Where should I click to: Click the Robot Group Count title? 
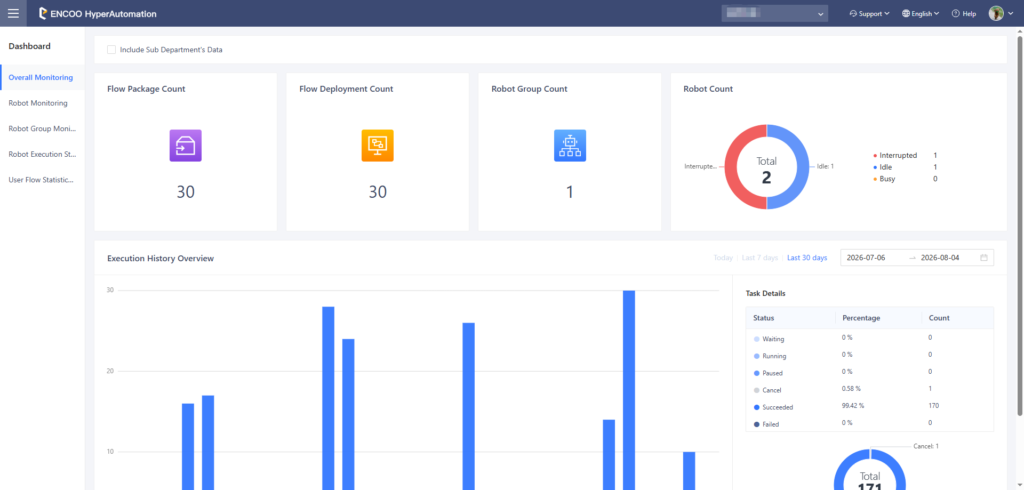[x=530, y=89]
